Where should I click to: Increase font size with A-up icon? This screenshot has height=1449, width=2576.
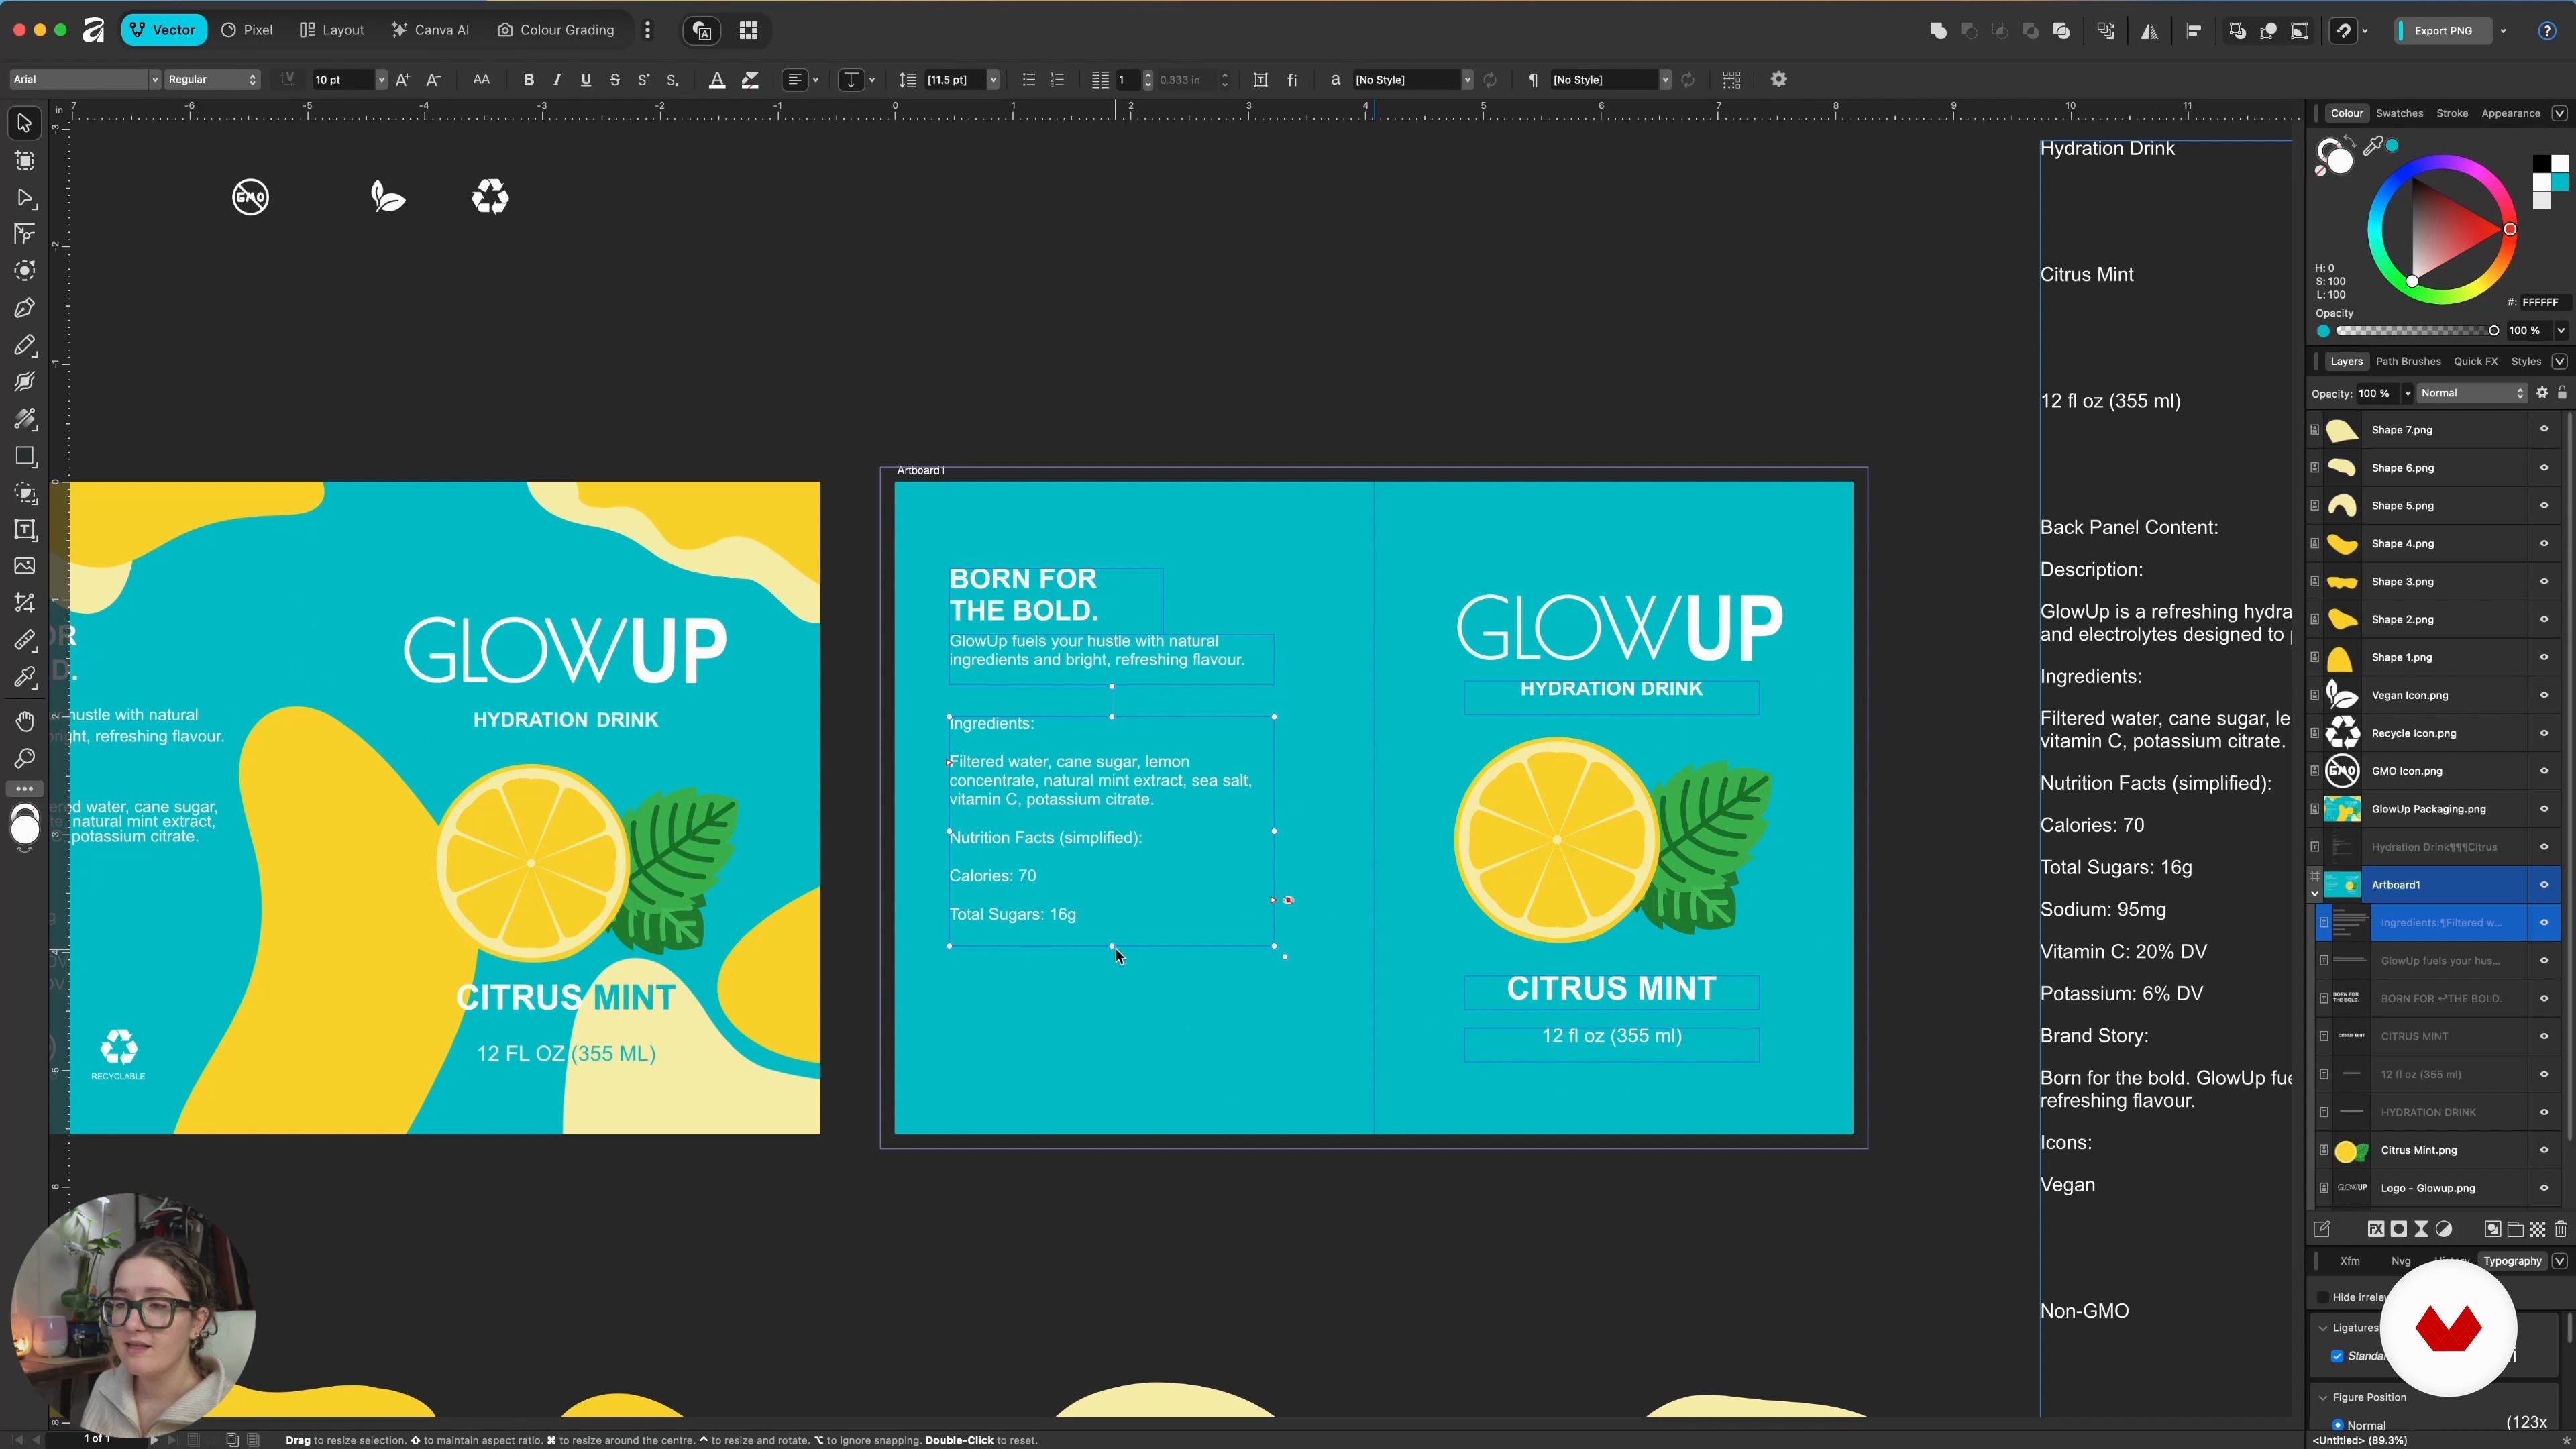(403, 80)
